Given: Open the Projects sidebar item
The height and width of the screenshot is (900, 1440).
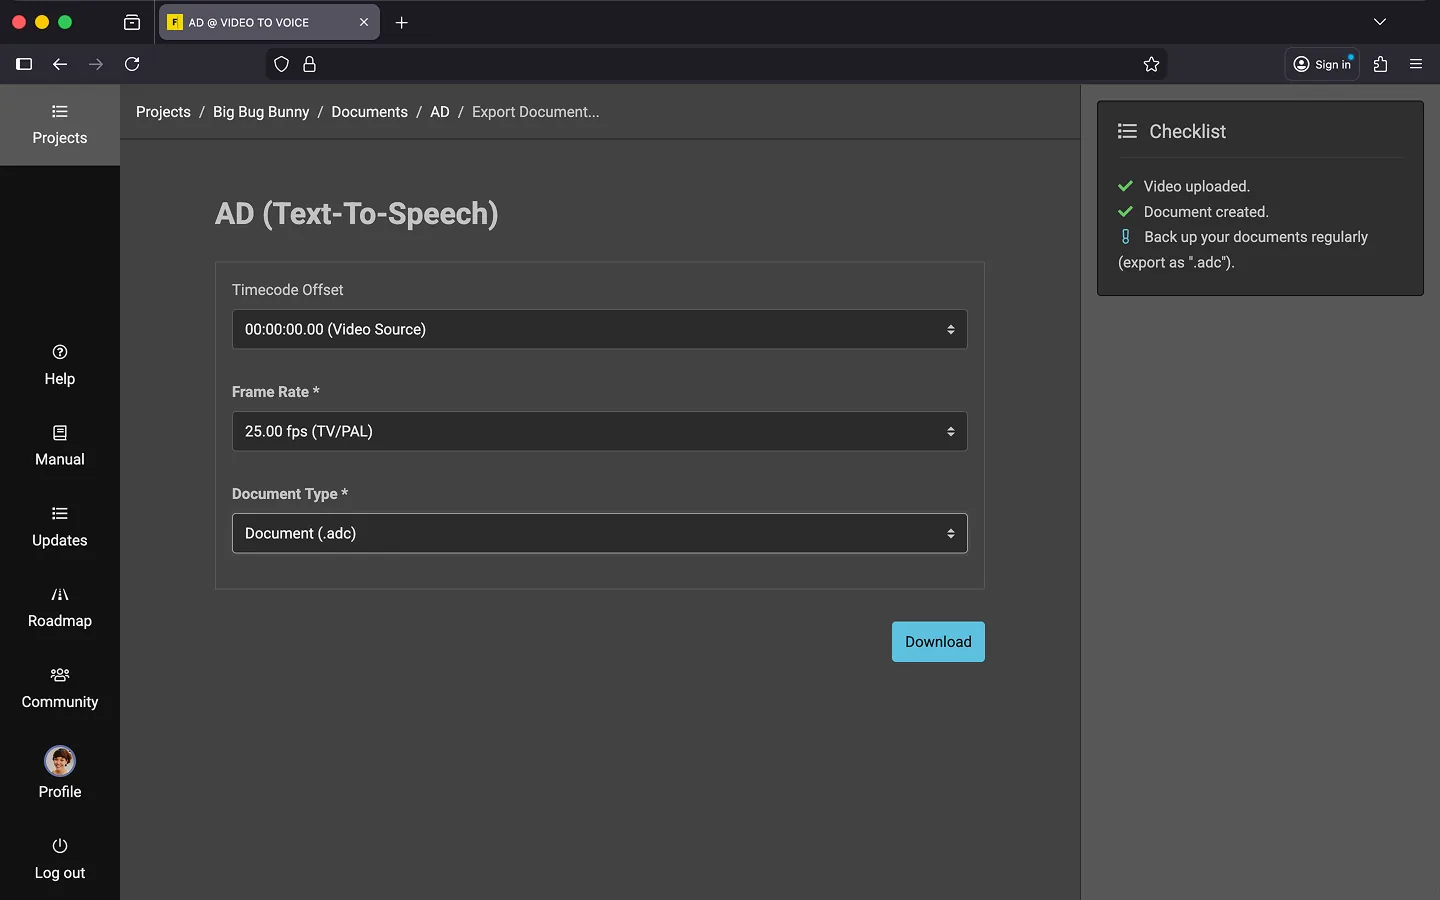Looking at the screenshot, I should coord(60,125).
